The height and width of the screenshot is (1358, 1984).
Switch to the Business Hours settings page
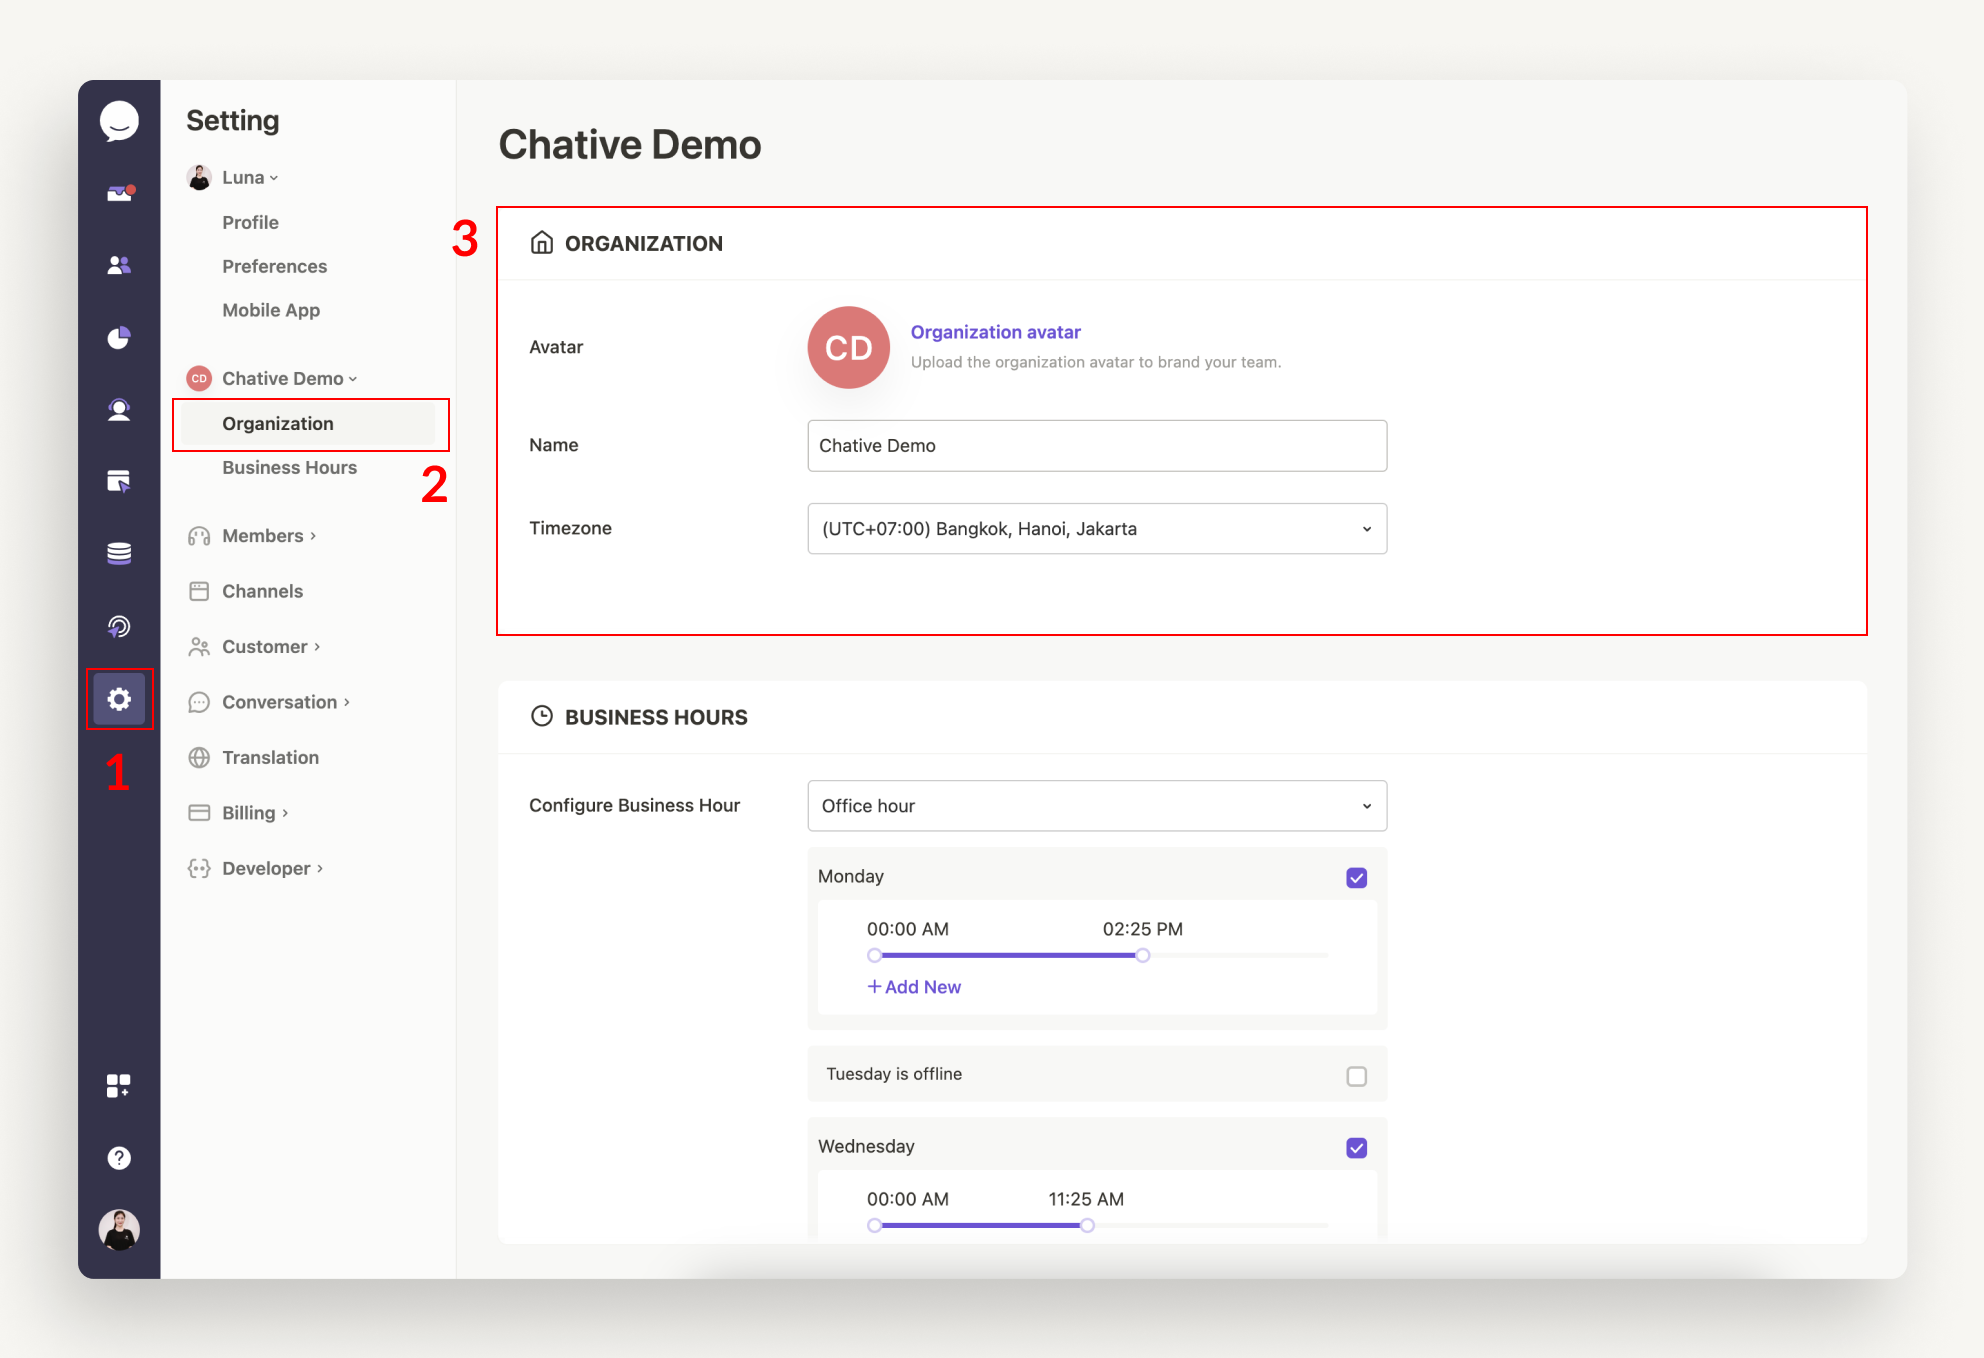click(289, 467)
